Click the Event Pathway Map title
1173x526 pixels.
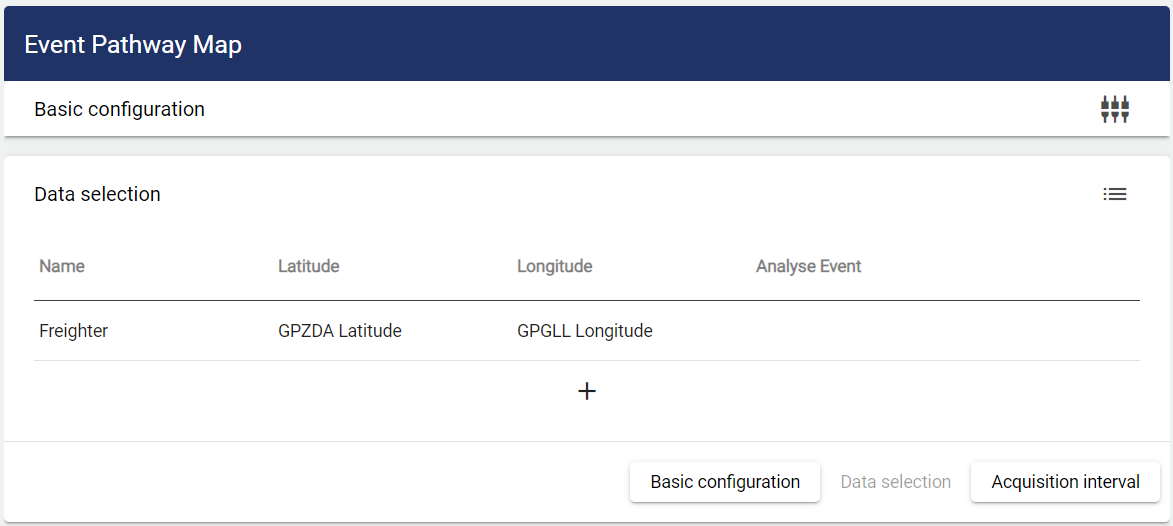tap(133, 45)
